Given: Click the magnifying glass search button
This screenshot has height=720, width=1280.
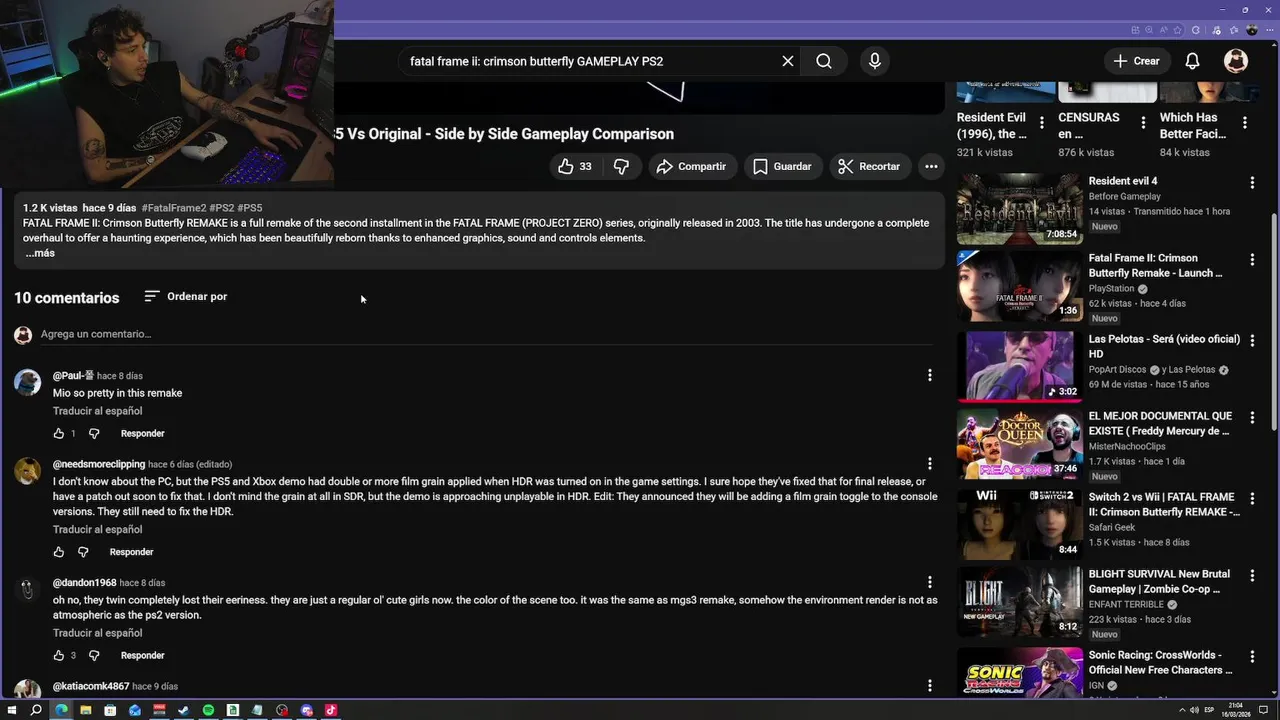Looking at the screenshot, I should (x=824, y=61).
